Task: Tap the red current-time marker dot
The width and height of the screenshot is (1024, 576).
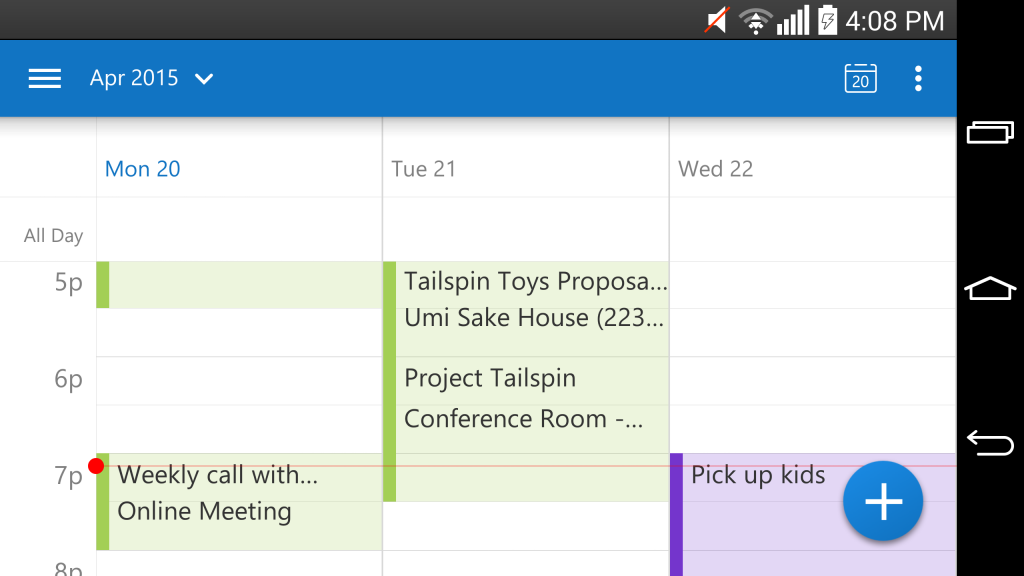Action: [x=96, y=466]
